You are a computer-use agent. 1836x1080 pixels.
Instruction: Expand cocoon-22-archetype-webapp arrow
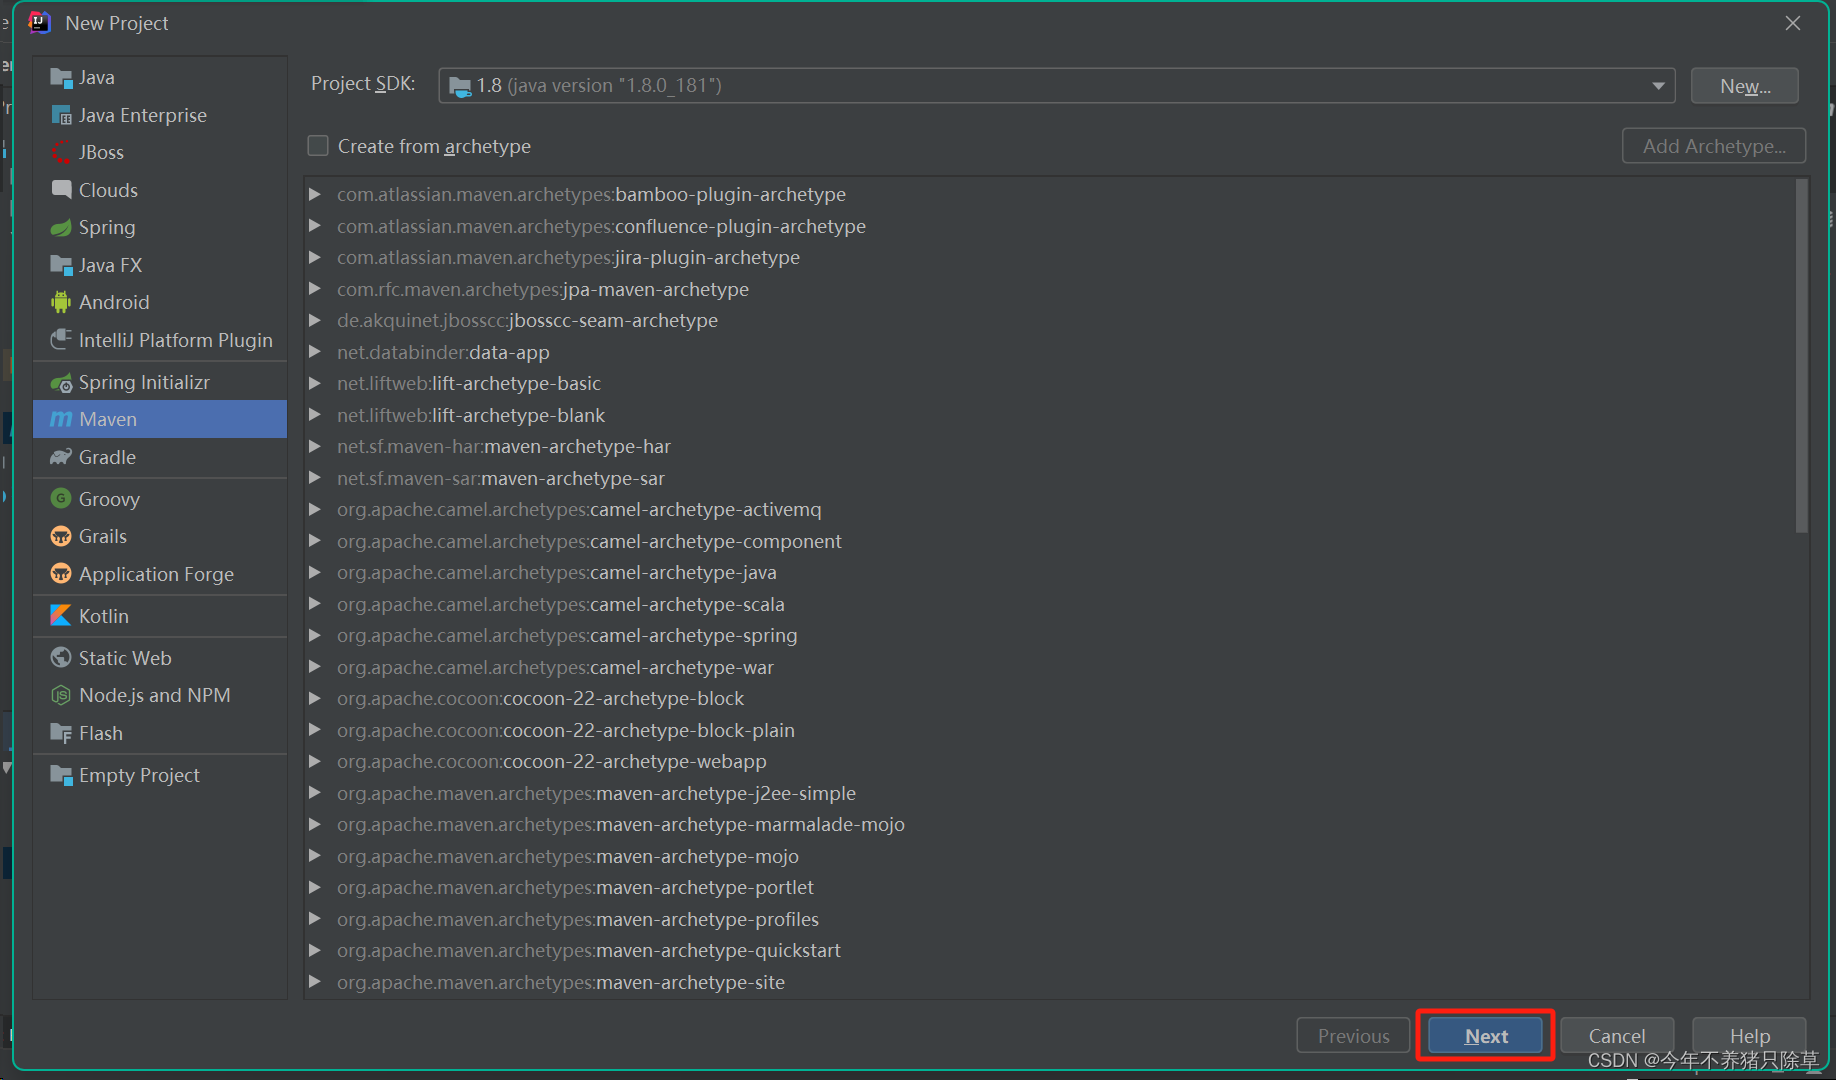pos(315,761)
